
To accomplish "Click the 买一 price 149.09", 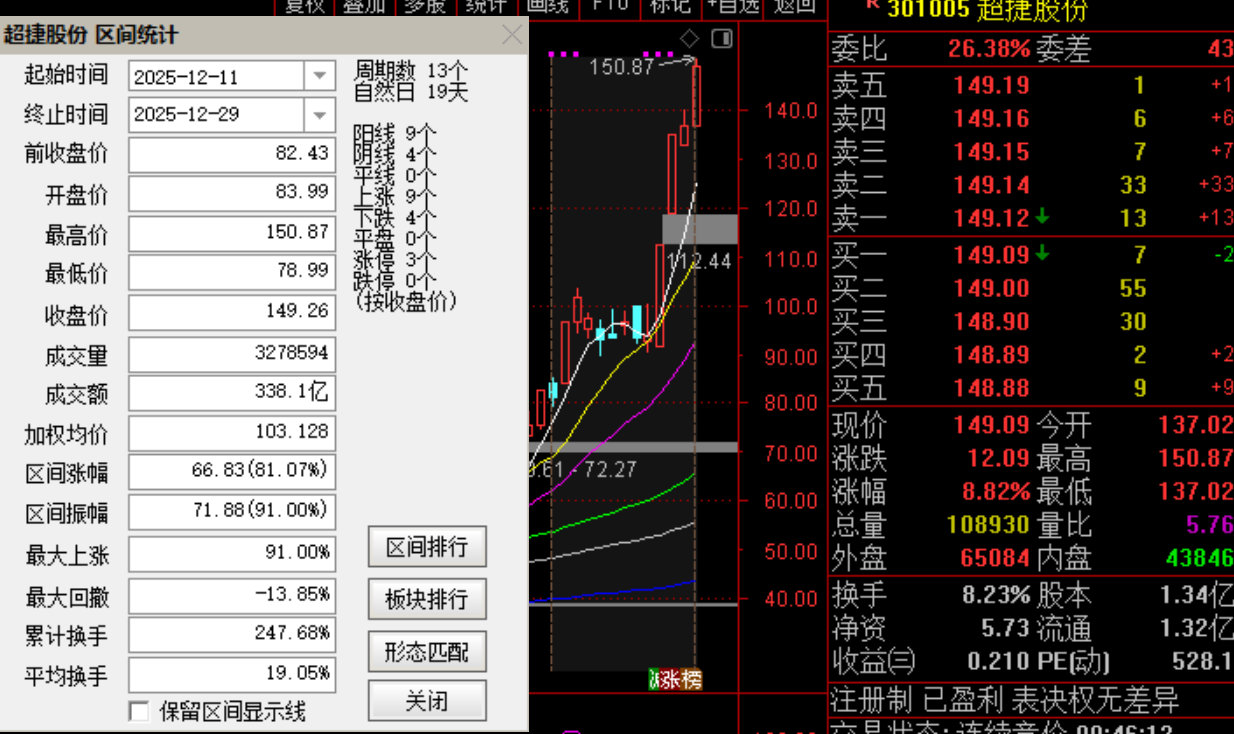I will click(x=991, y=255).
